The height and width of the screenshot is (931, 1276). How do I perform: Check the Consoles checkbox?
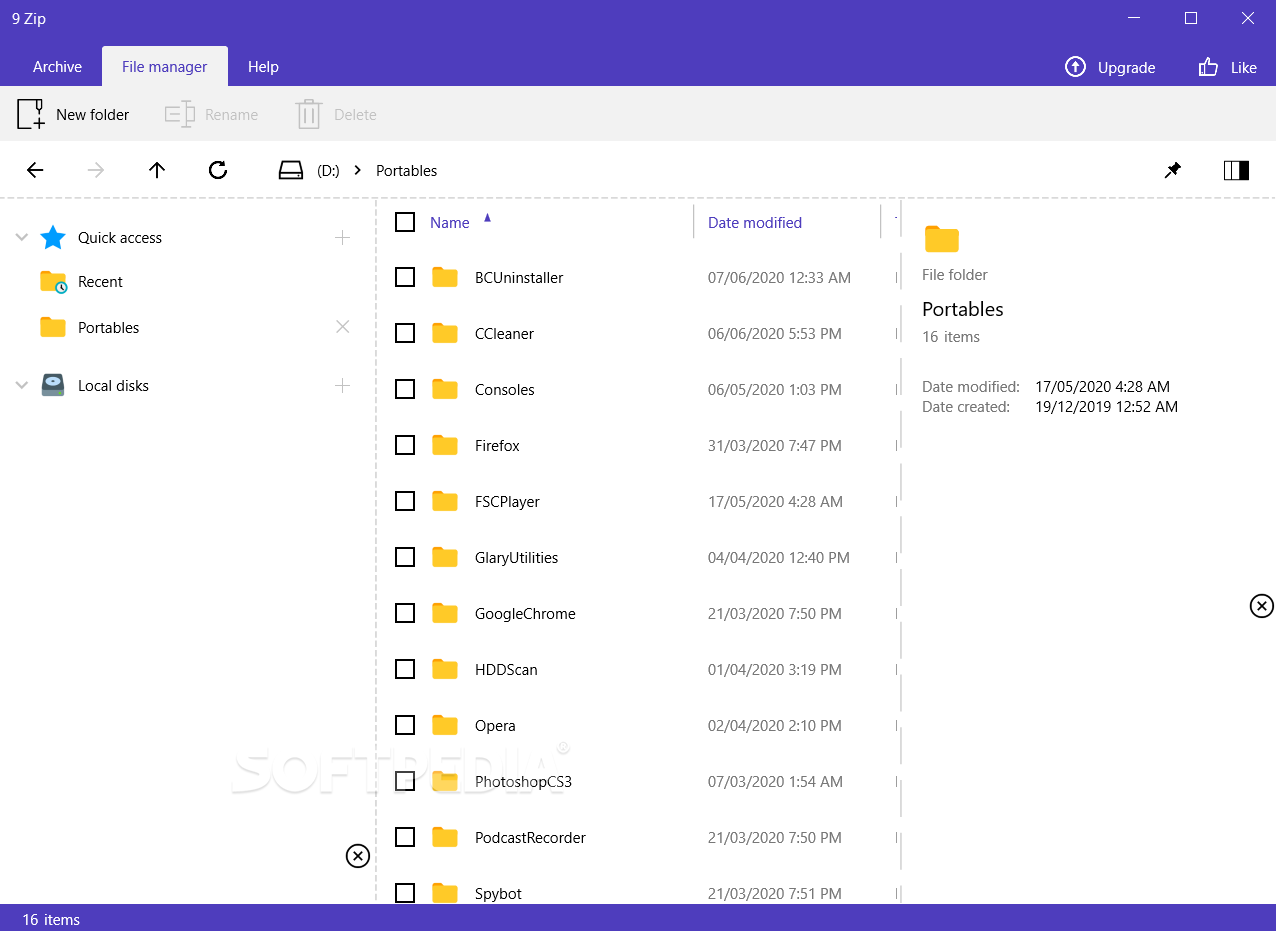click(x=405, y=389)
